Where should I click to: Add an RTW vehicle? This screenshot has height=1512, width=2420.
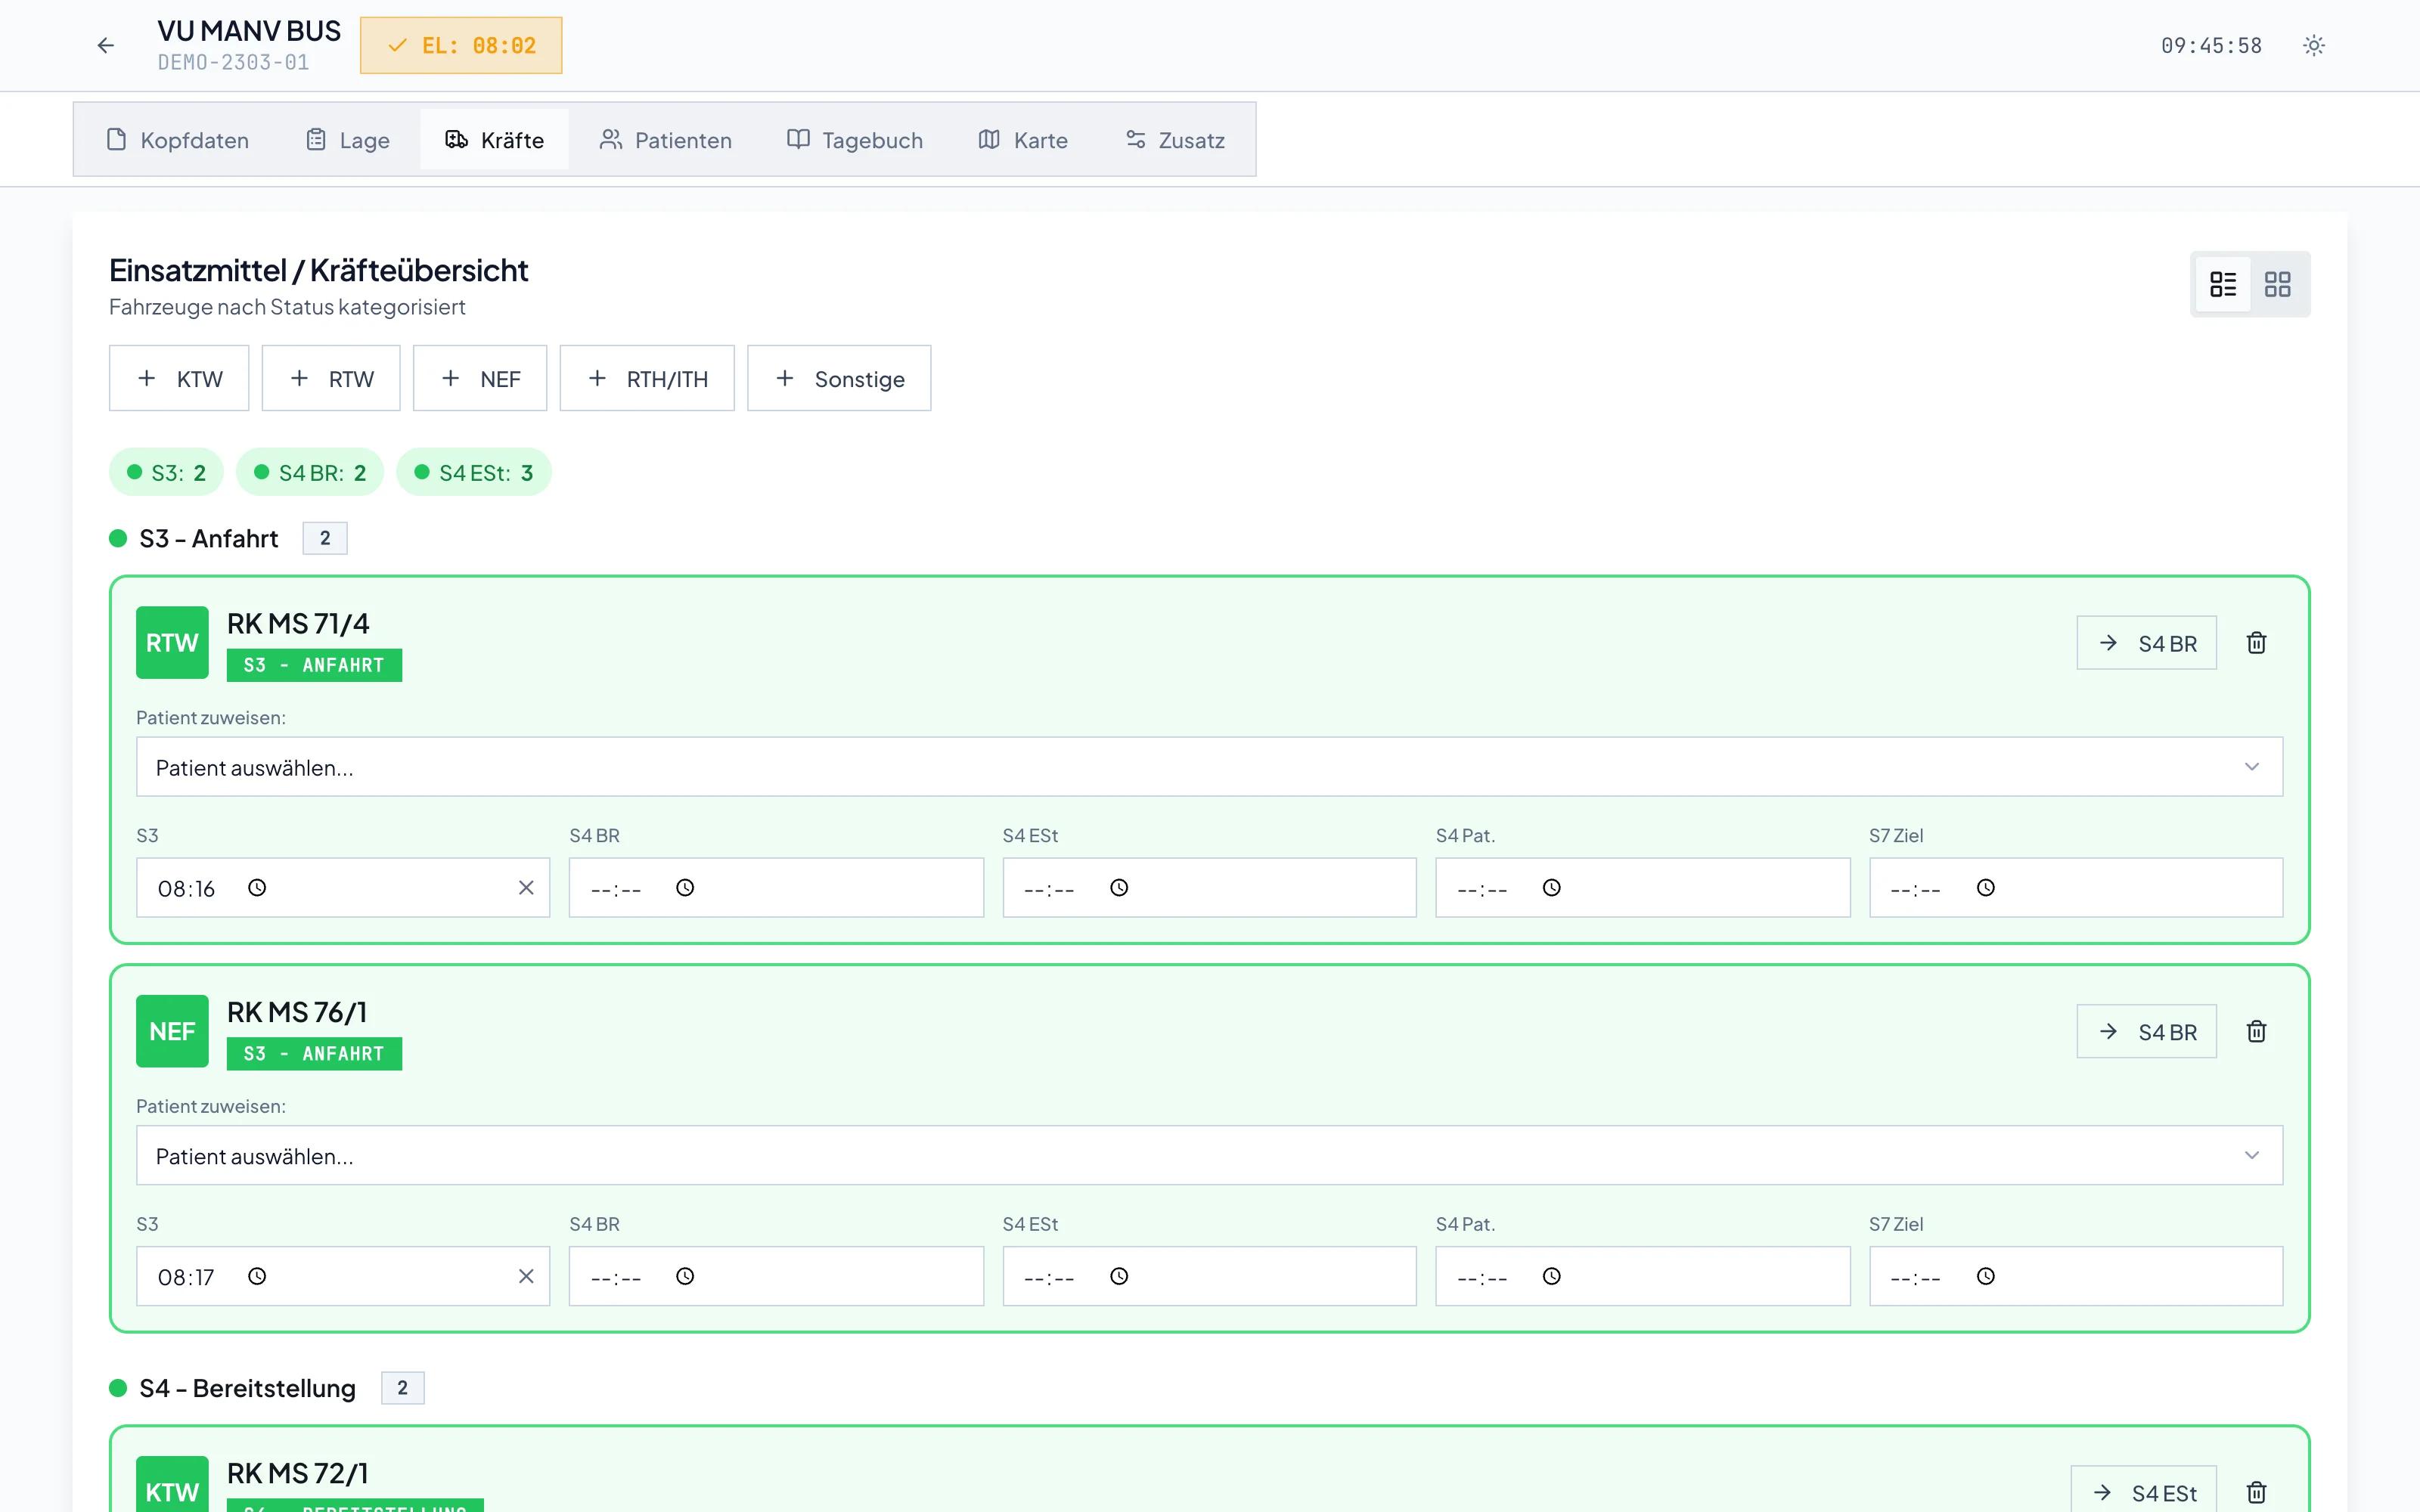[331, 378]
